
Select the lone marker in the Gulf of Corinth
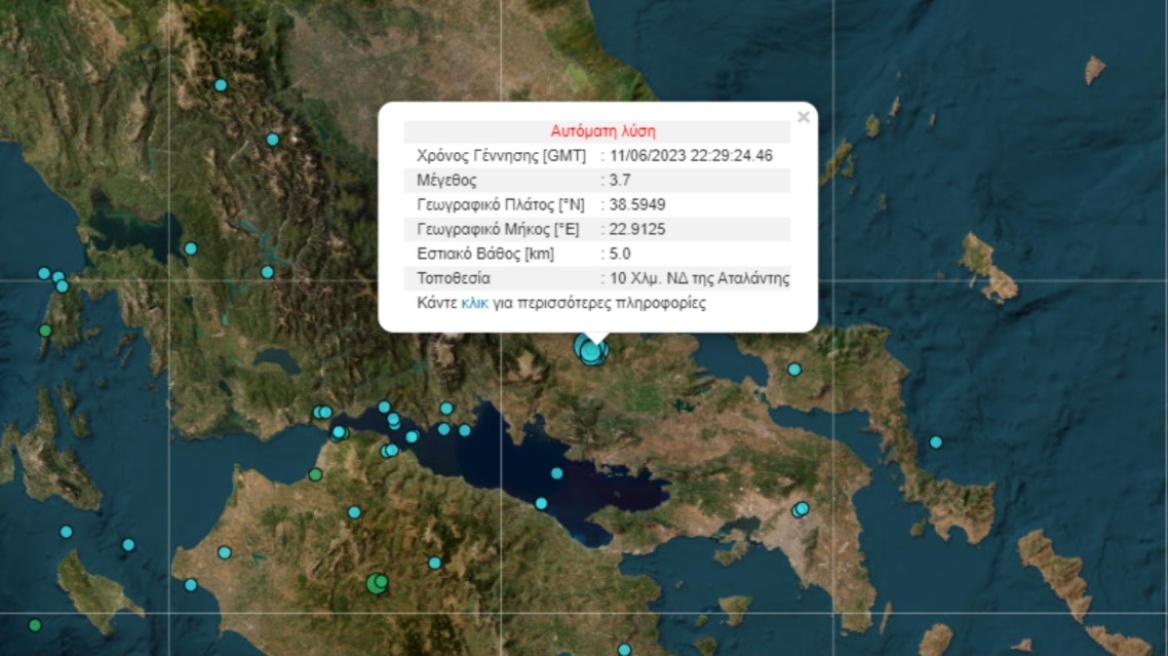(556, 472)
